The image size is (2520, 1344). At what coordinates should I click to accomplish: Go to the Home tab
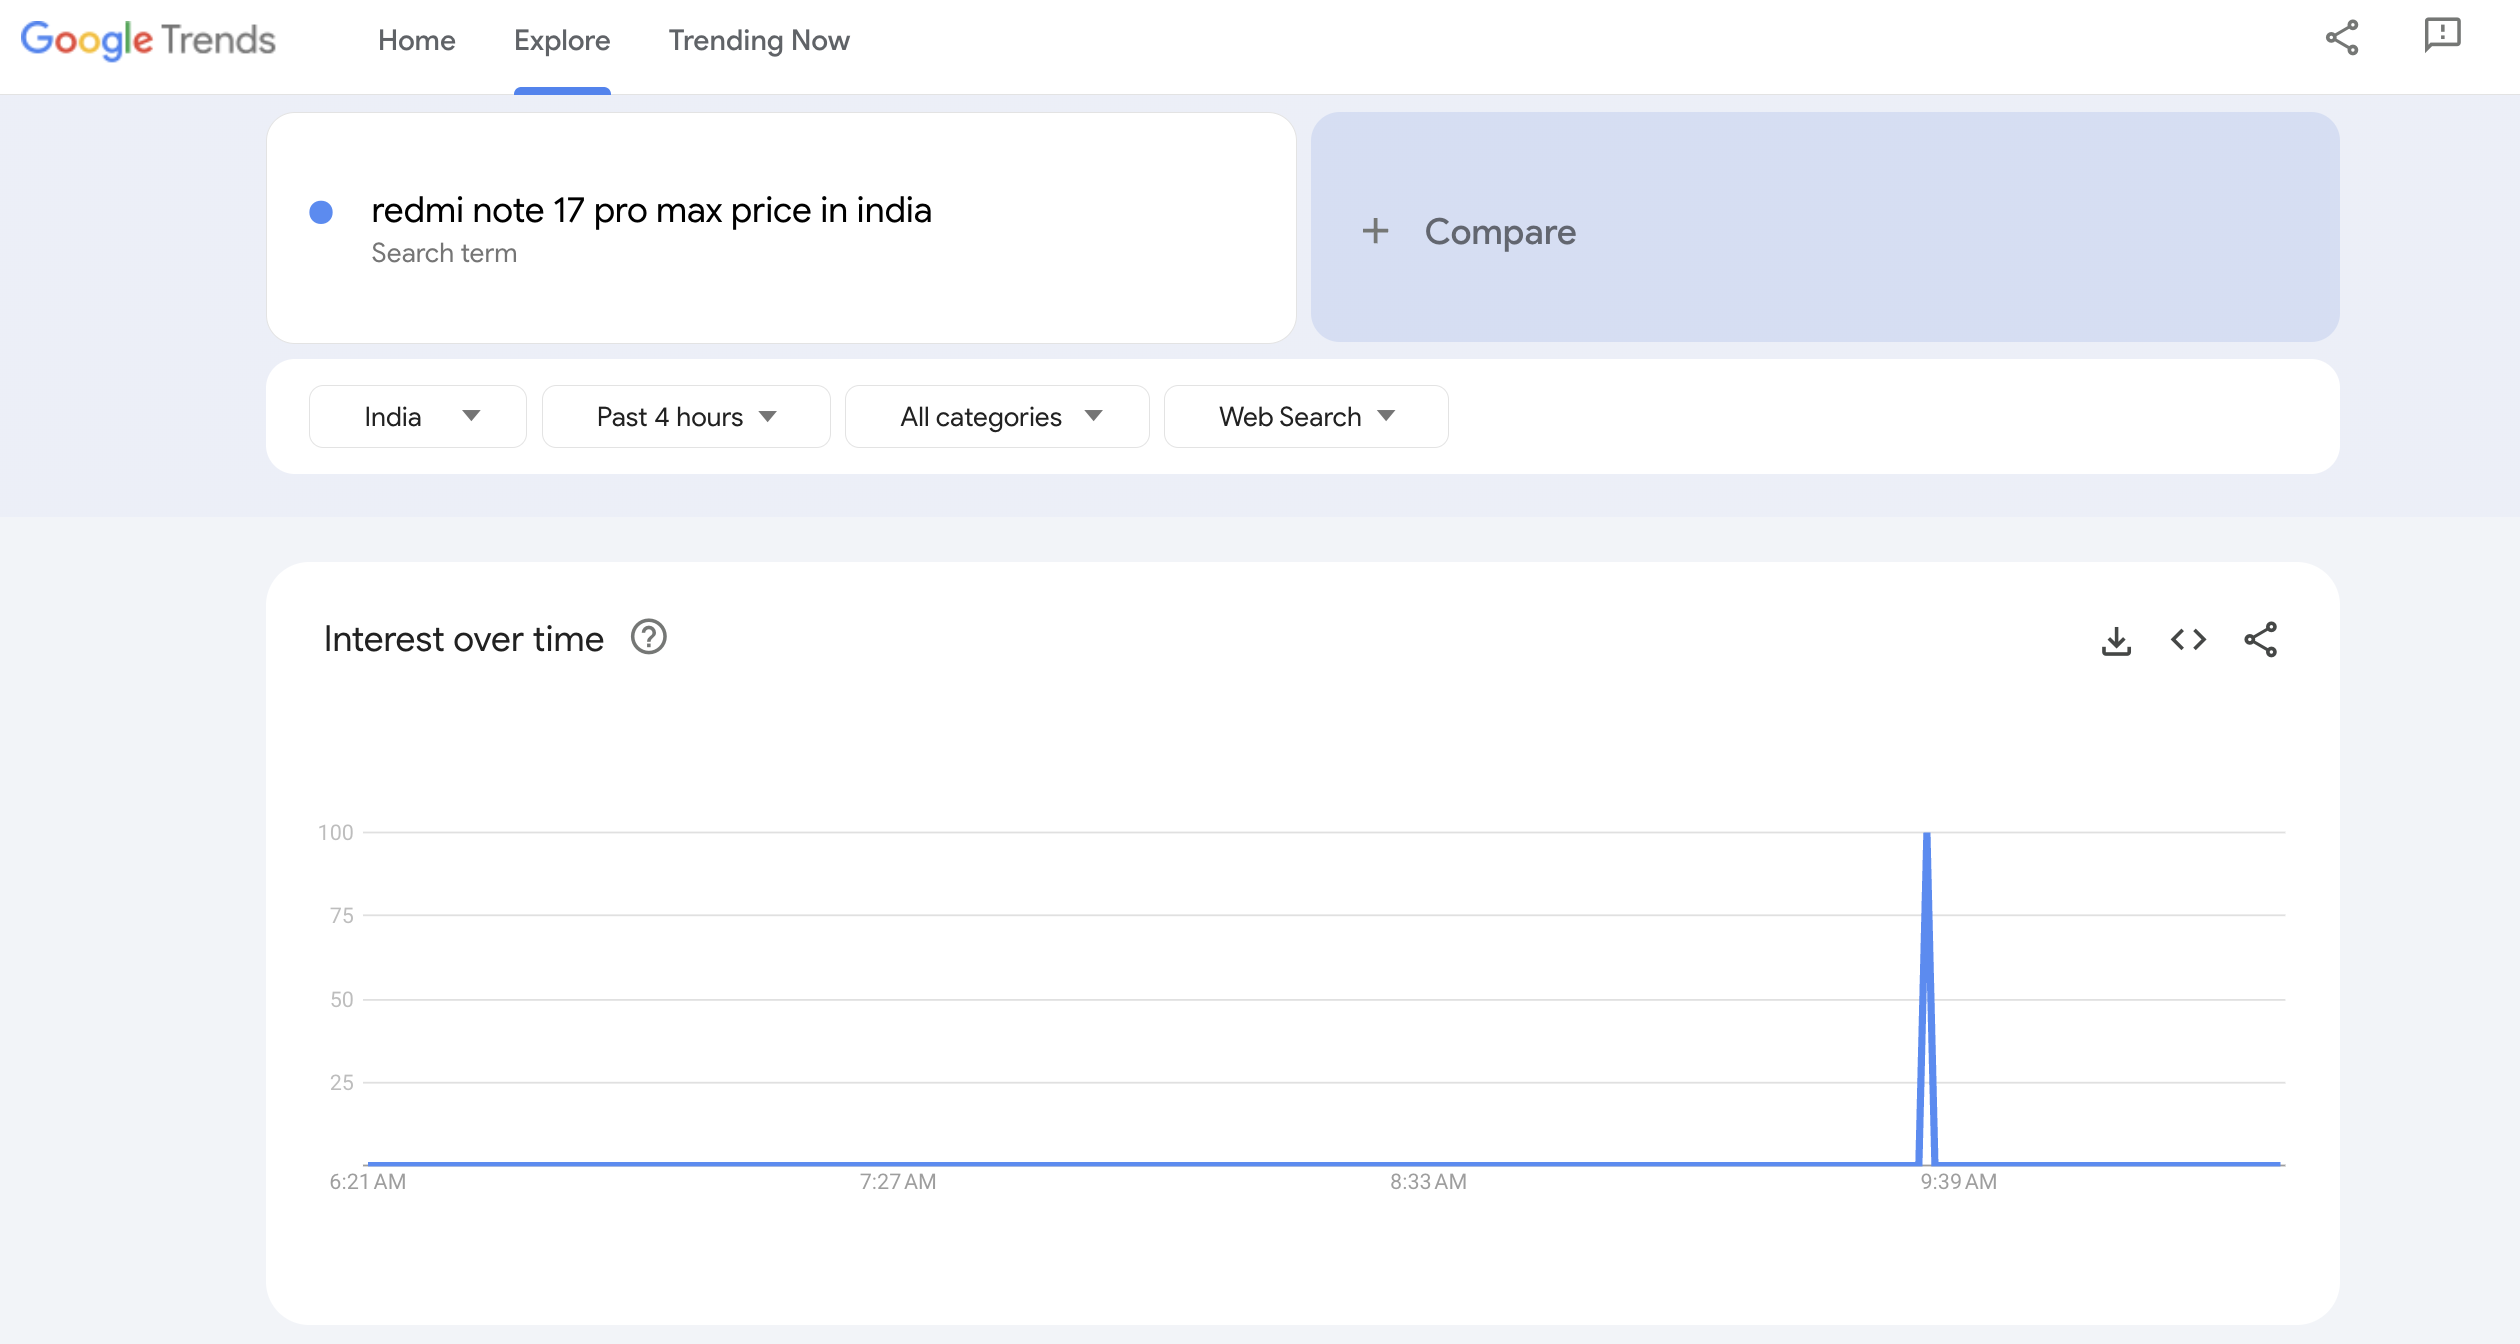(417, 40)
